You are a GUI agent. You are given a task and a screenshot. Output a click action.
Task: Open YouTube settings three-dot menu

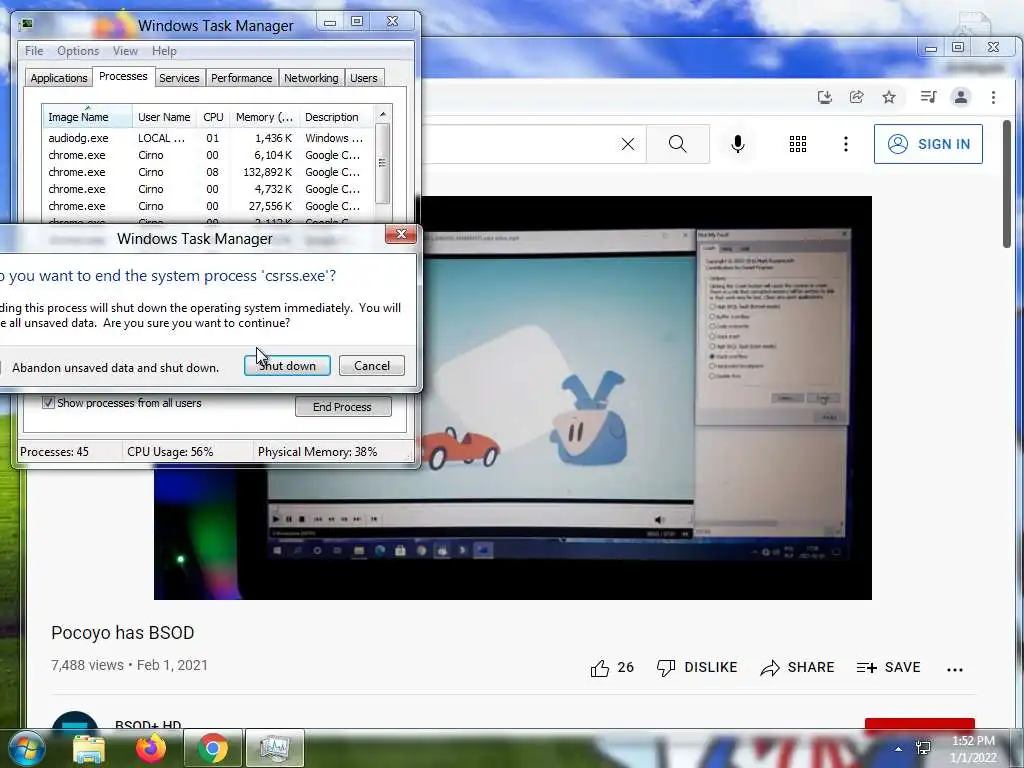pyautogui.click(x=846, y=144)
